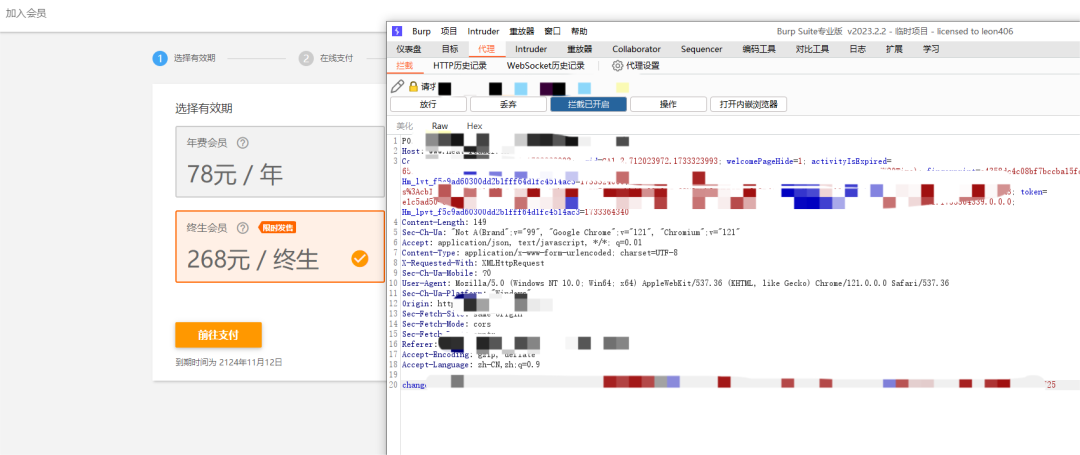Open the HTTP历史记录 sub-tab
This screenshot has height=455, width=1080.
point(460,66)
